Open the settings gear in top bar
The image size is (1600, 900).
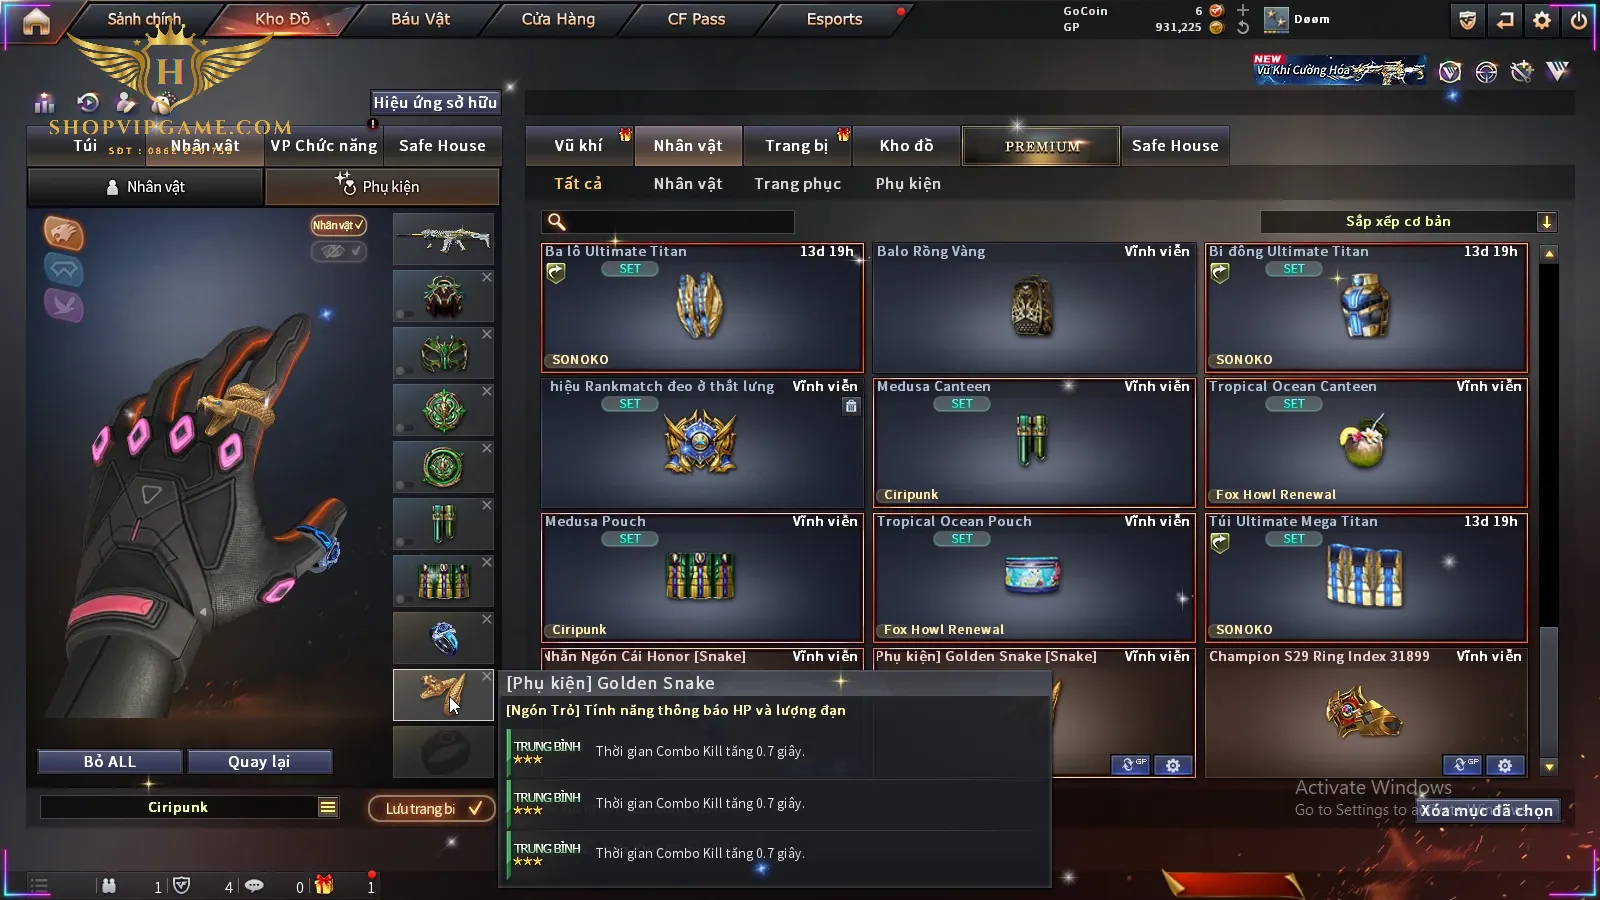[1542, 20]
